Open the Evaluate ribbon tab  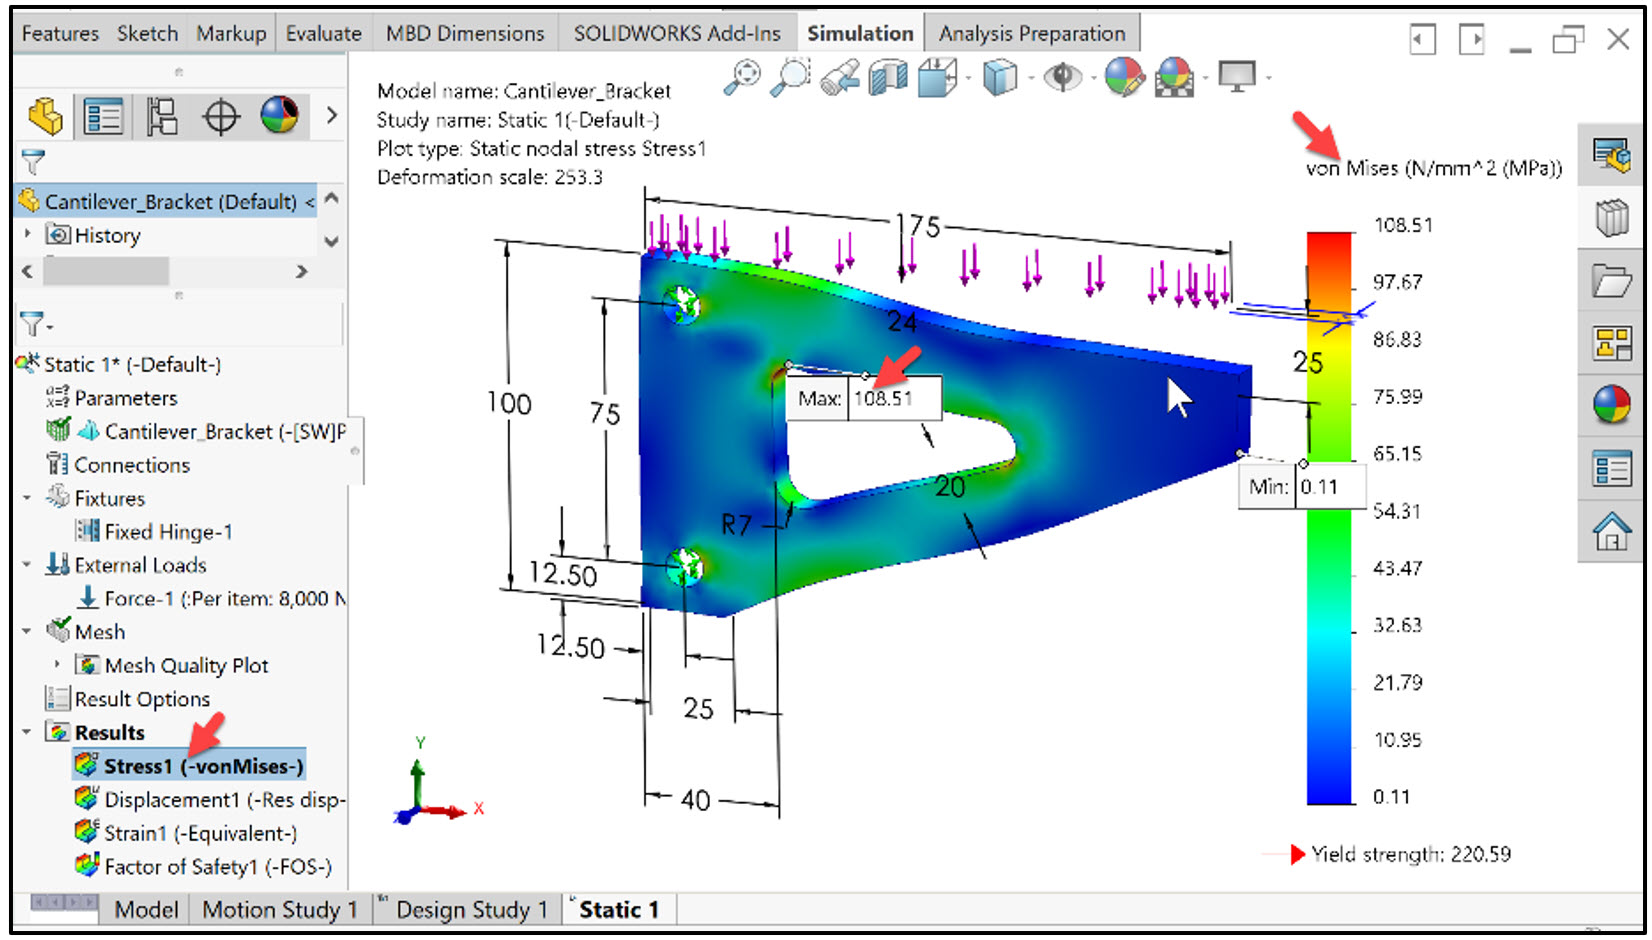click(x=322, y=31)
